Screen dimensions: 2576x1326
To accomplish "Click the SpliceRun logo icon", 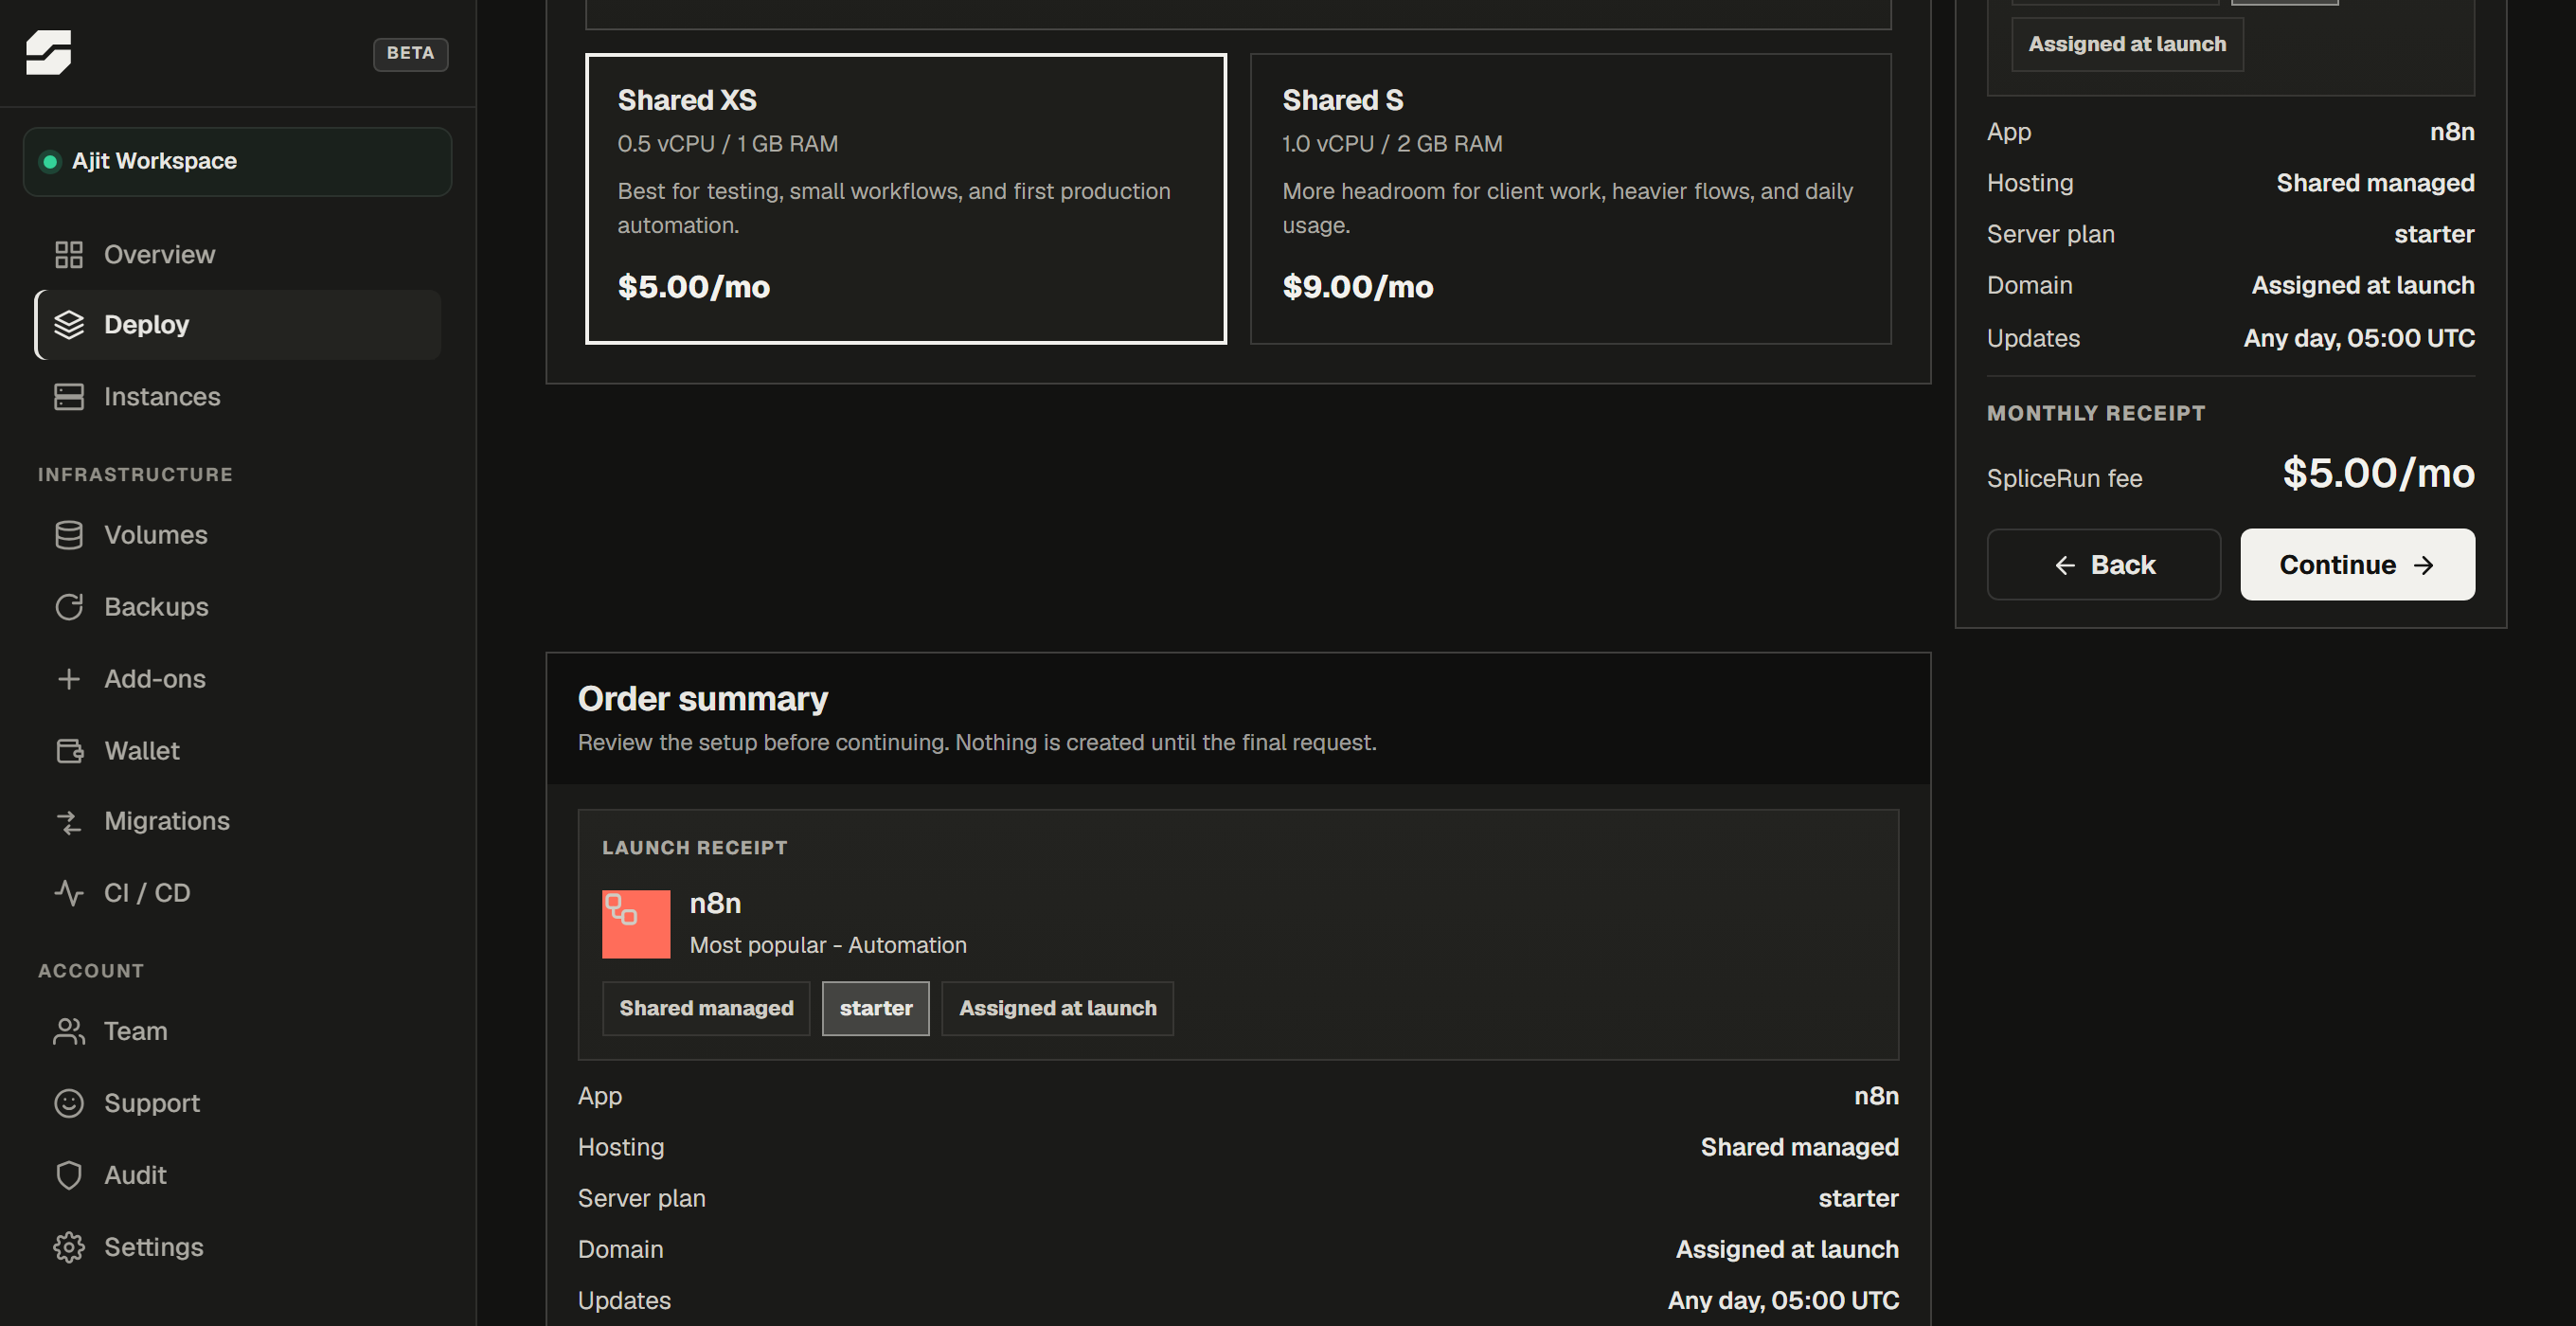I will pos(48,52).
